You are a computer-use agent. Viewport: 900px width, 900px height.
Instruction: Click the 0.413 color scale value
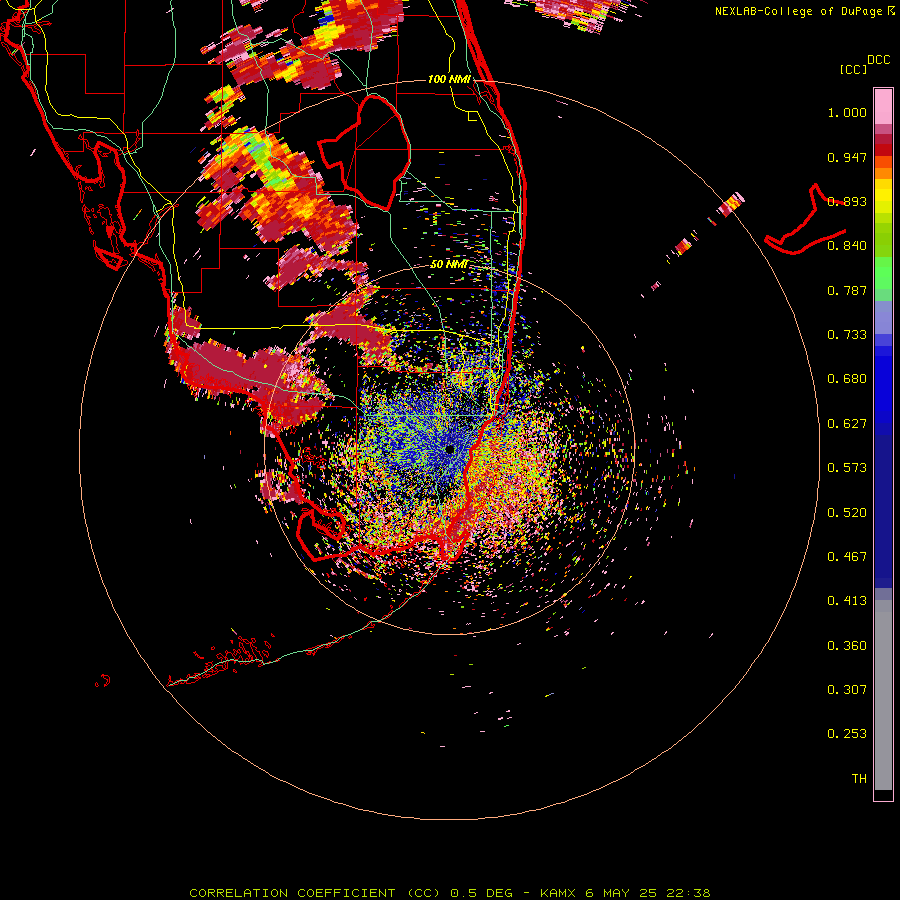[847, 601]
